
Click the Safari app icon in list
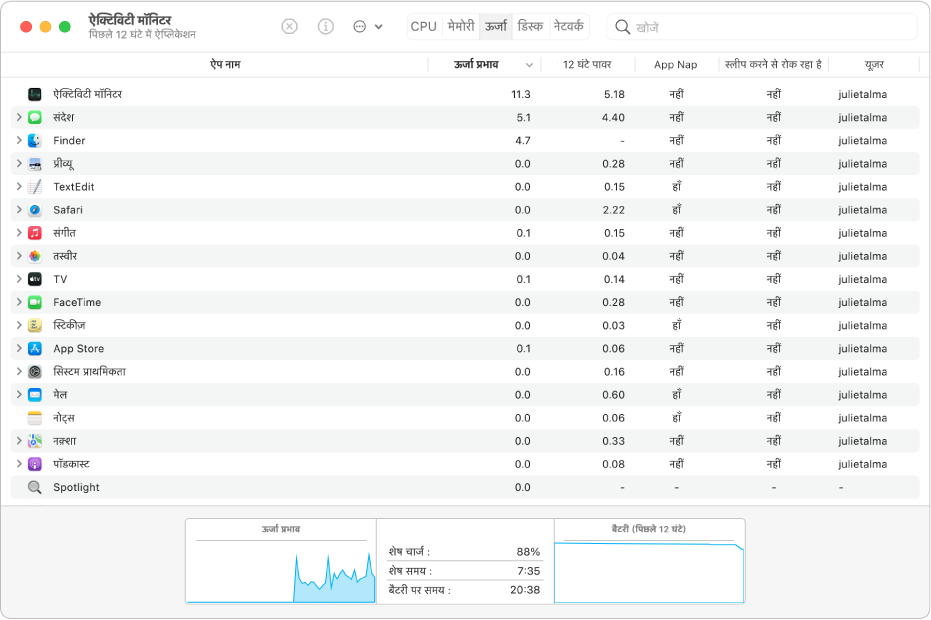click(35, 210)
